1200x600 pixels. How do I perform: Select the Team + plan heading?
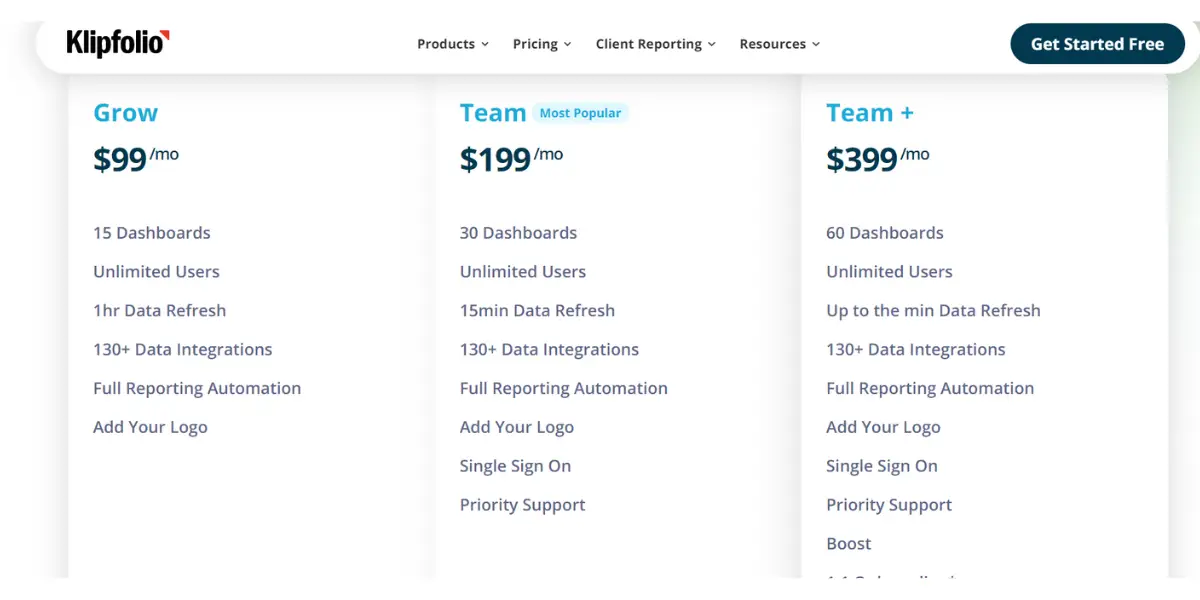pyautogui.click(x=870, y=113)
